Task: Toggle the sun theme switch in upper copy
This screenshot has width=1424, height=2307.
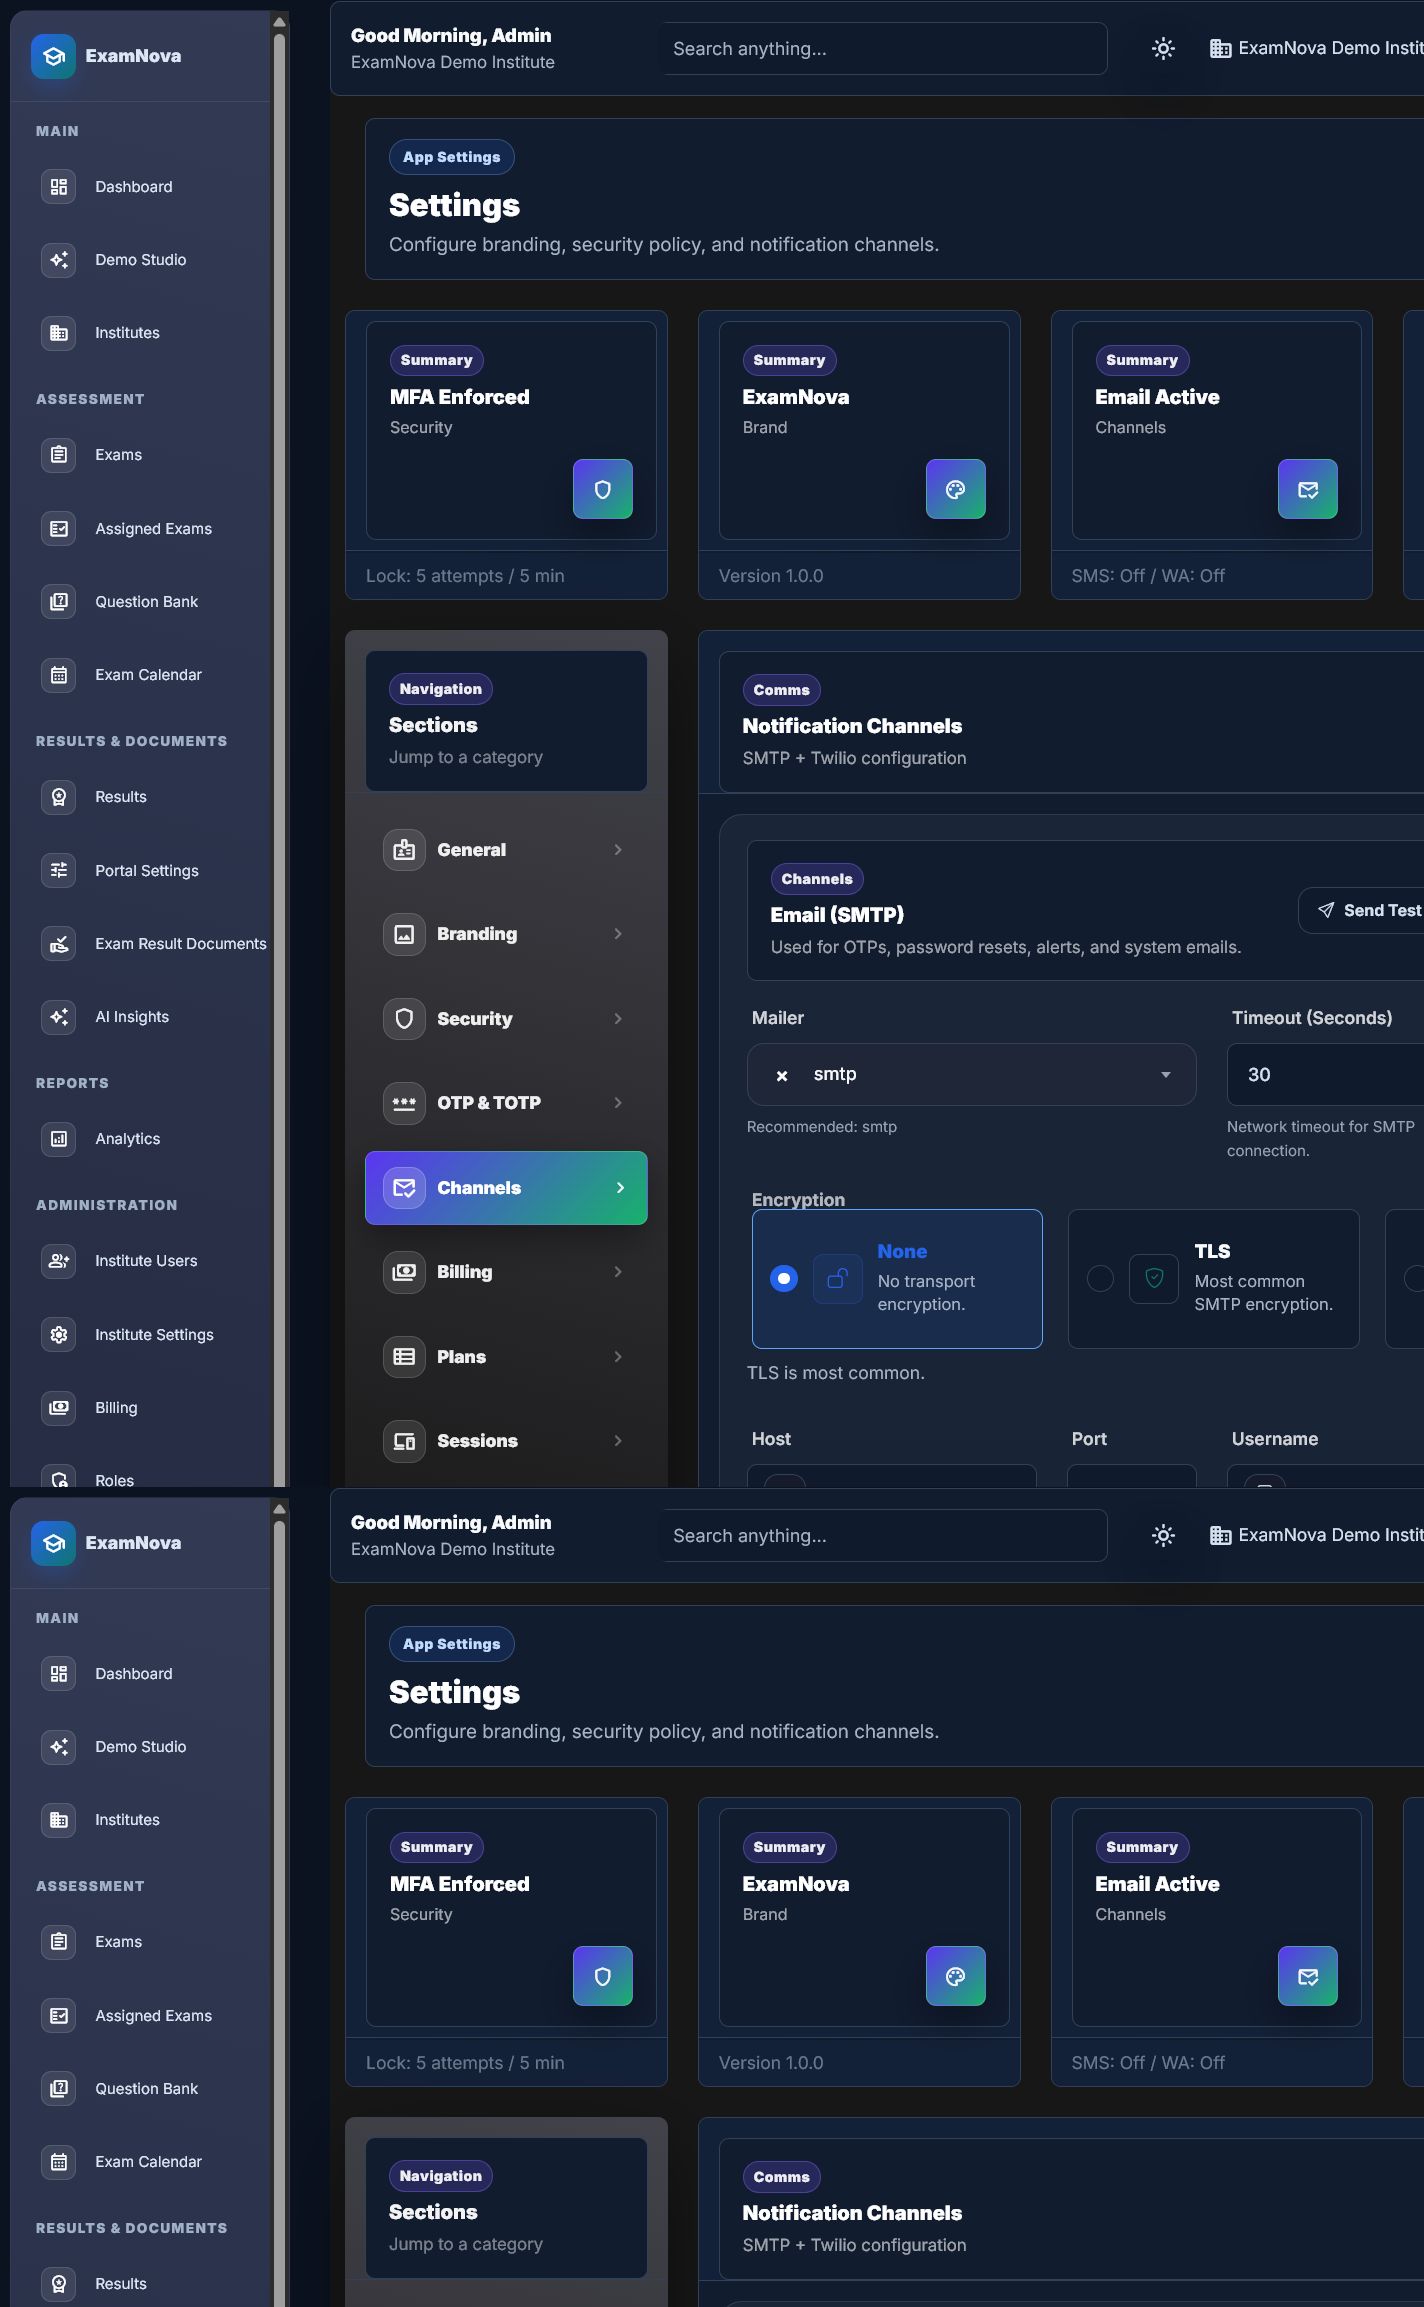Action: click(1163, 48)
